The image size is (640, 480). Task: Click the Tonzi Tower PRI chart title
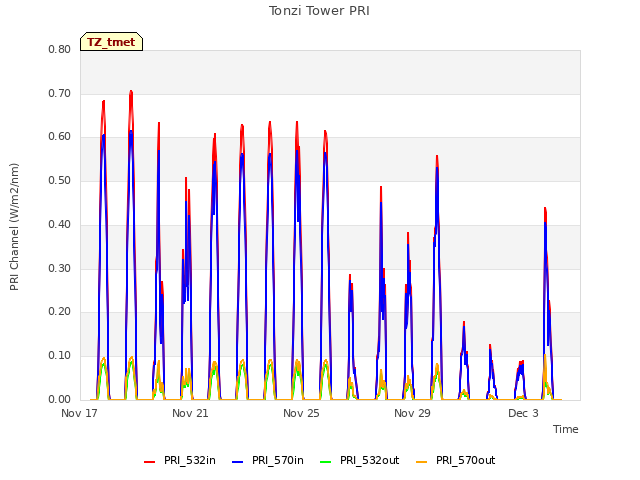(319, 11)
